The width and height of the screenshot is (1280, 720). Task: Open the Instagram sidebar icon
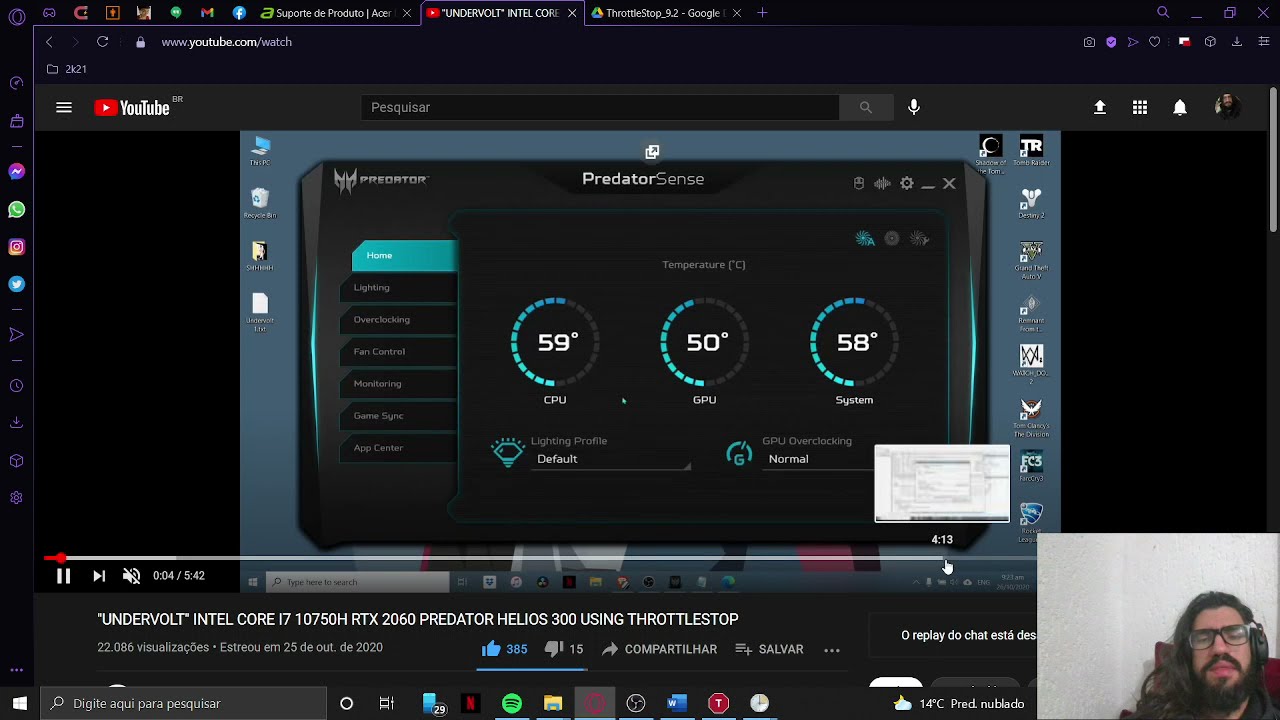(x=16, y=247)
